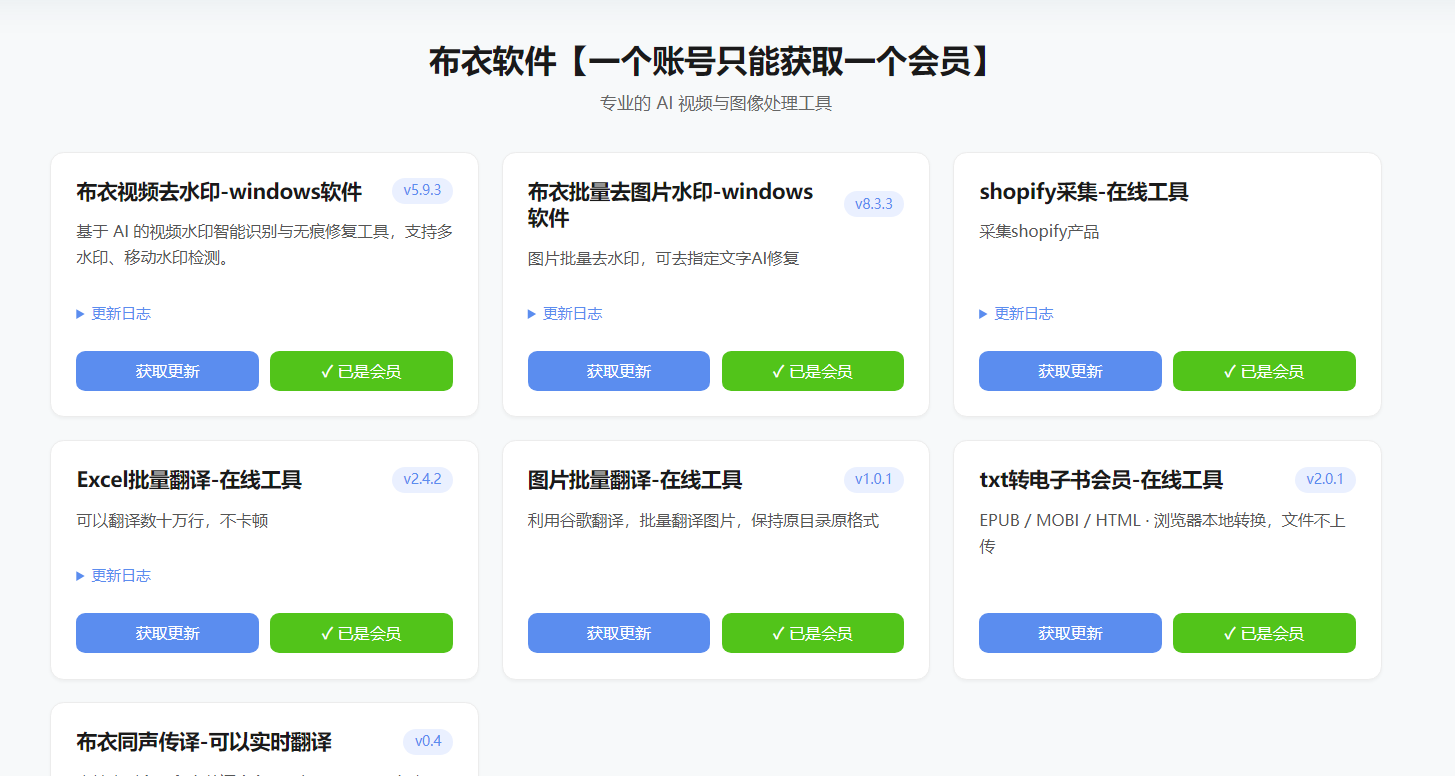Click the v2.4.2 version badge

422,479
